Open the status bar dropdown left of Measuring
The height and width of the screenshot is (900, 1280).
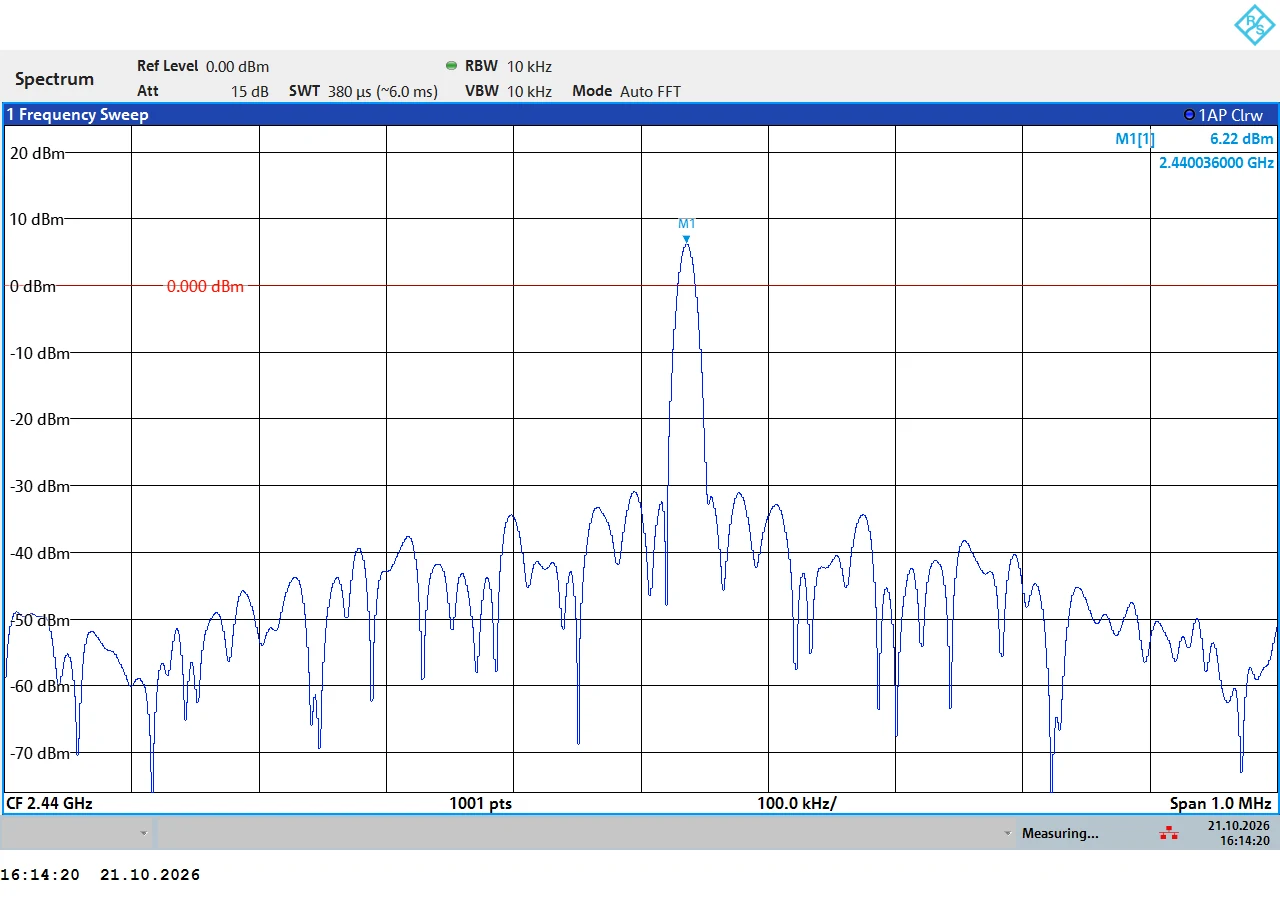pyautogui.click(x=1007, y=833)
